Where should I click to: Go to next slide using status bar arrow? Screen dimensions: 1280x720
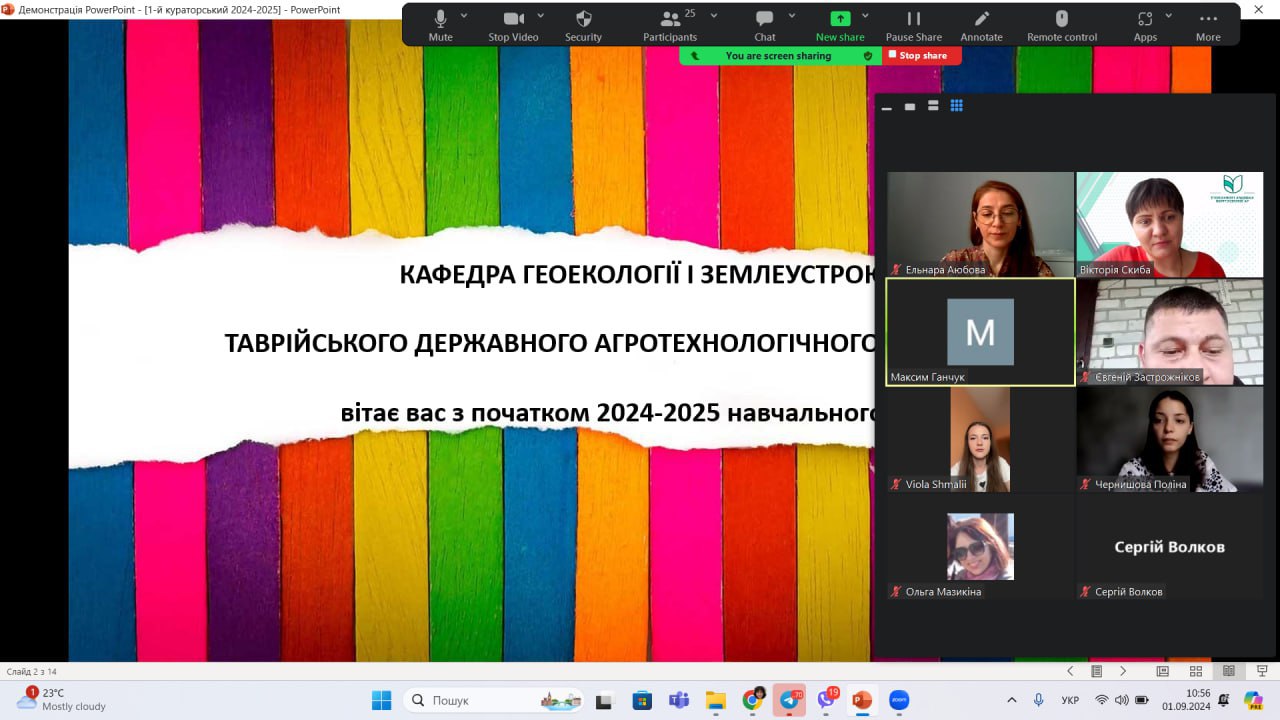coord(1123,671)
